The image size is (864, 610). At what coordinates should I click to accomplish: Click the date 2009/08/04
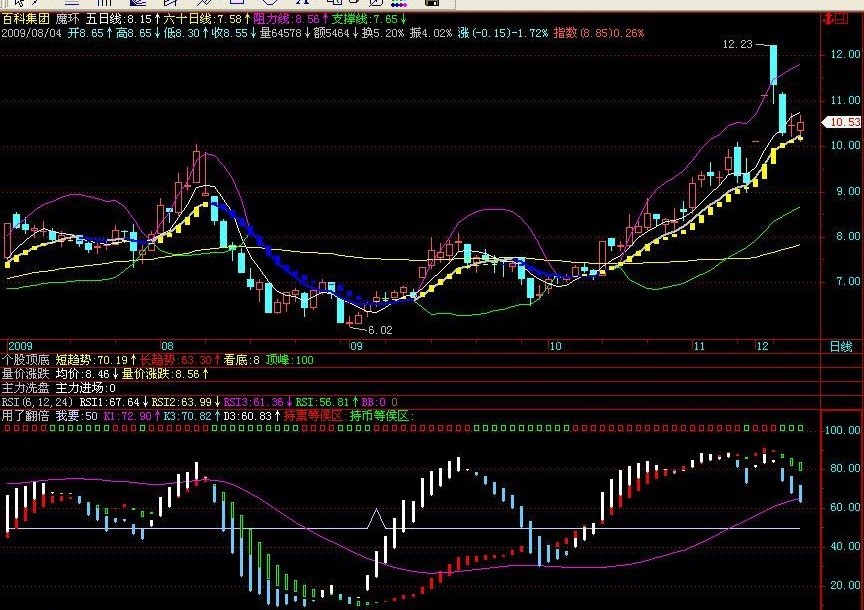(x=31, y=33)
